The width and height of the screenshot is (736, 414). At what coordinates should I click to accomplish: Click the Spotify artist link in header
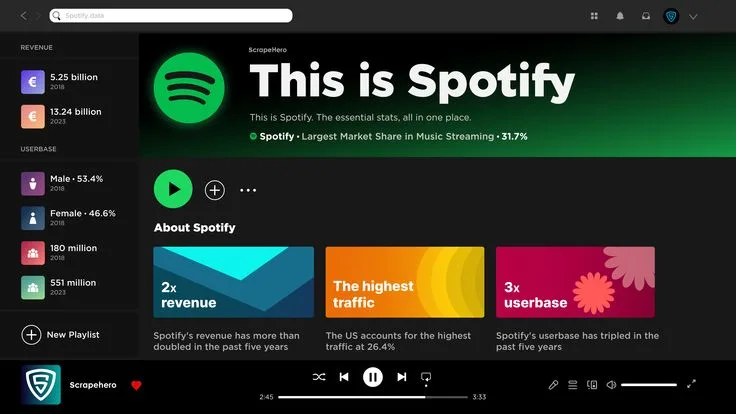click(277, 137)
